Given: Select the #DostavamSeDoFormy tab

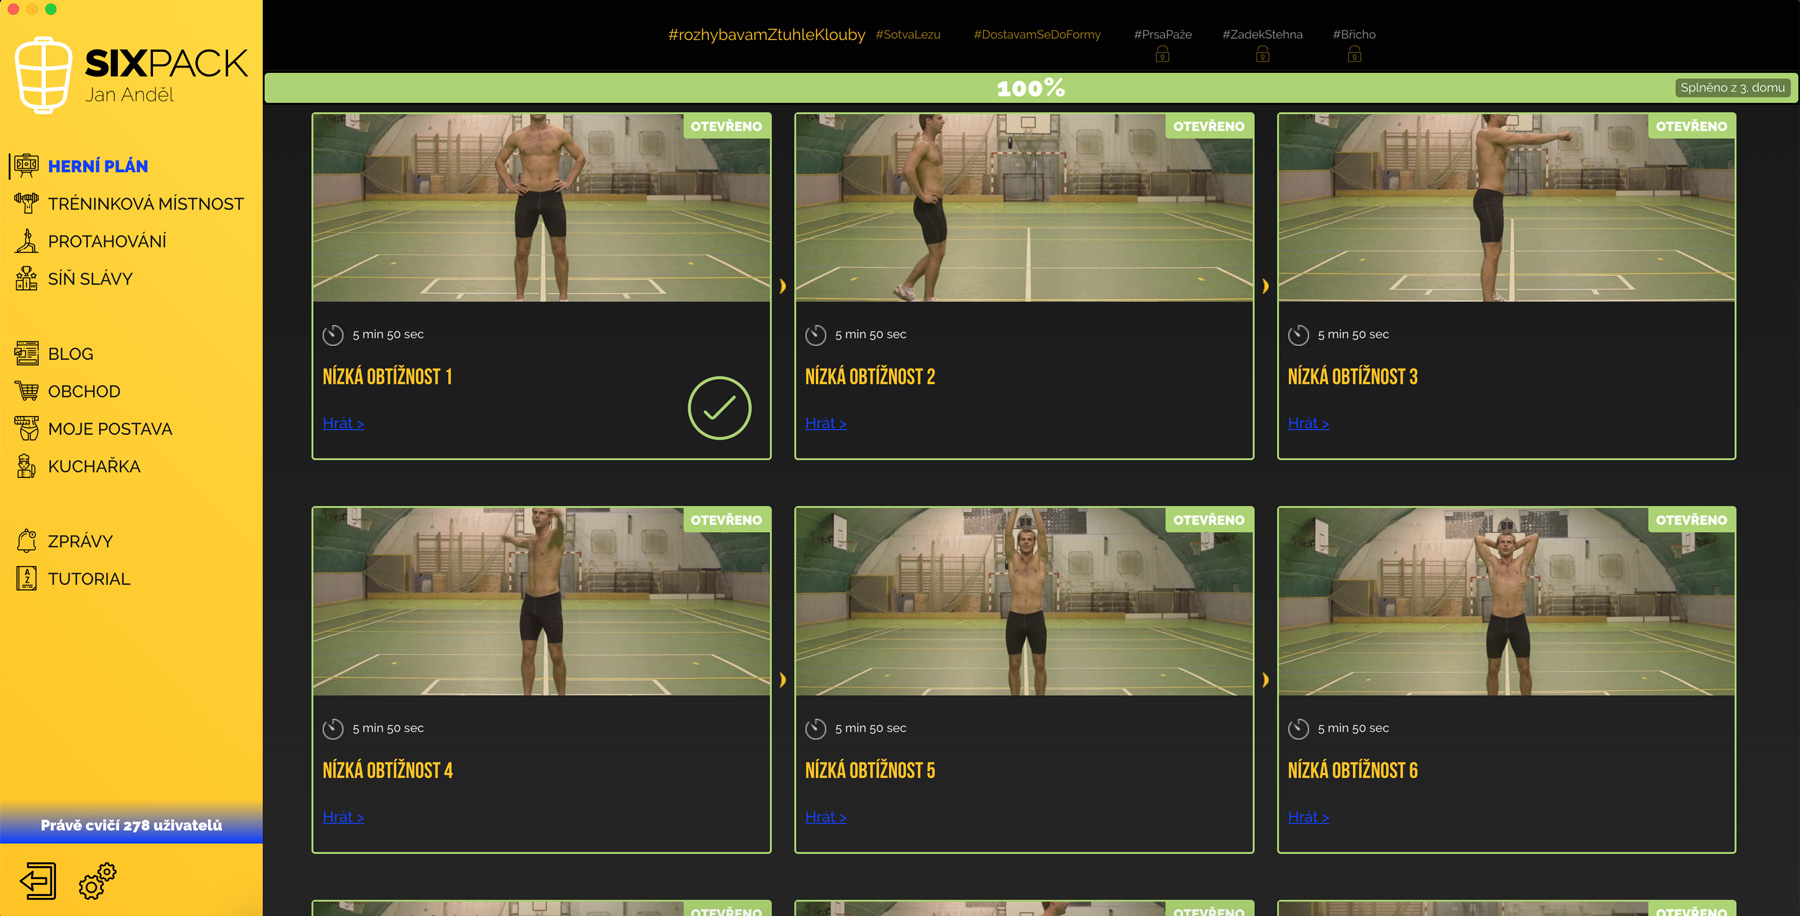Looking at the screenshot, I should tap(1037, 34).
